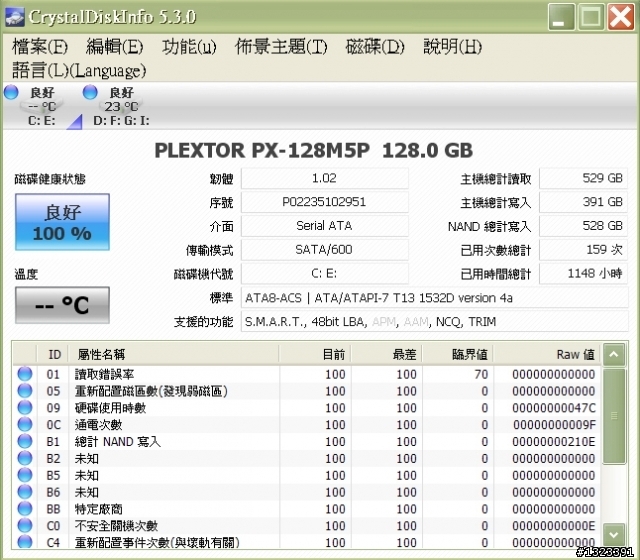Image resolution: width=640 pixels, height=560 pixels.
Task: Click raw value 00000000047C
Action: (554, 408)
